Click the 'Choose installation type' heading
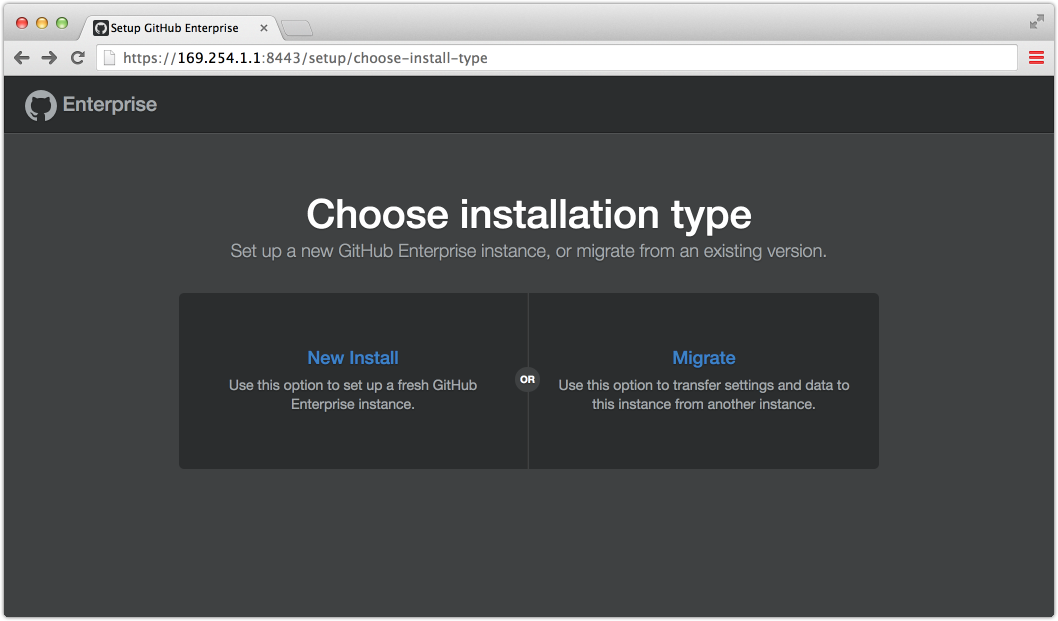The width and height of the screenshot is (1058, 621). (529, 215)
